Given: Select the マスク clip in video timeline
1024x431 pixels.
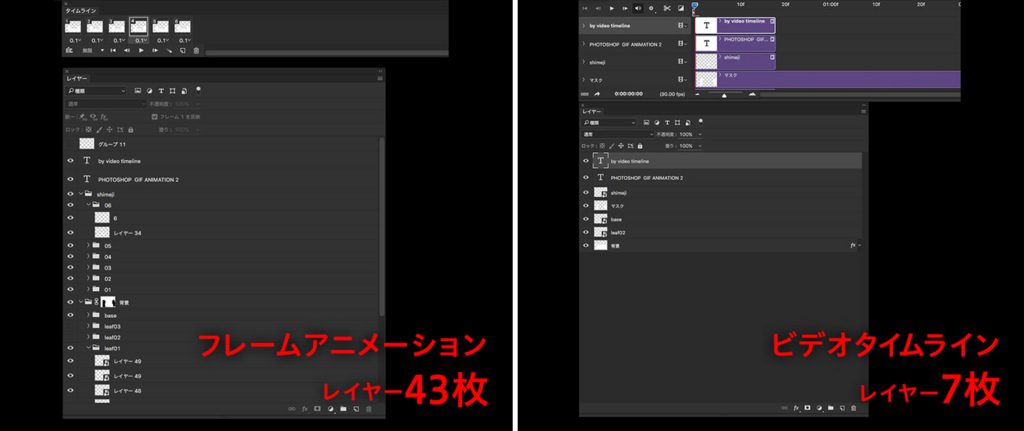Looking at the screenshot, I should (827, 79).
